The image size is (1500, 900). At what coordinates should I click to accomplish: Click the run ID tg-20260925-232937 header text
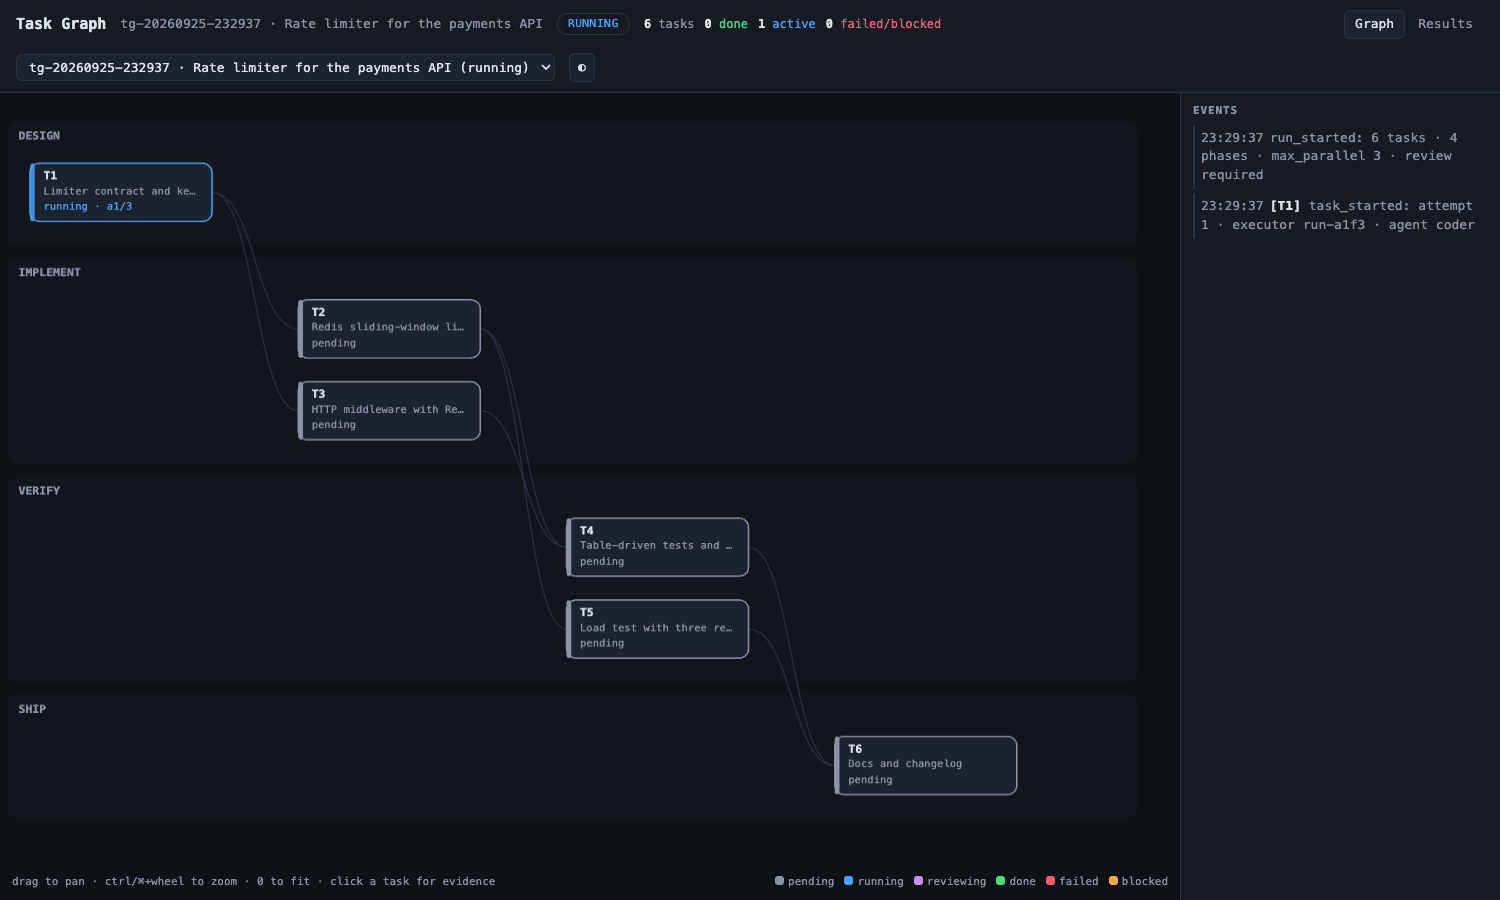pos(191,24)
